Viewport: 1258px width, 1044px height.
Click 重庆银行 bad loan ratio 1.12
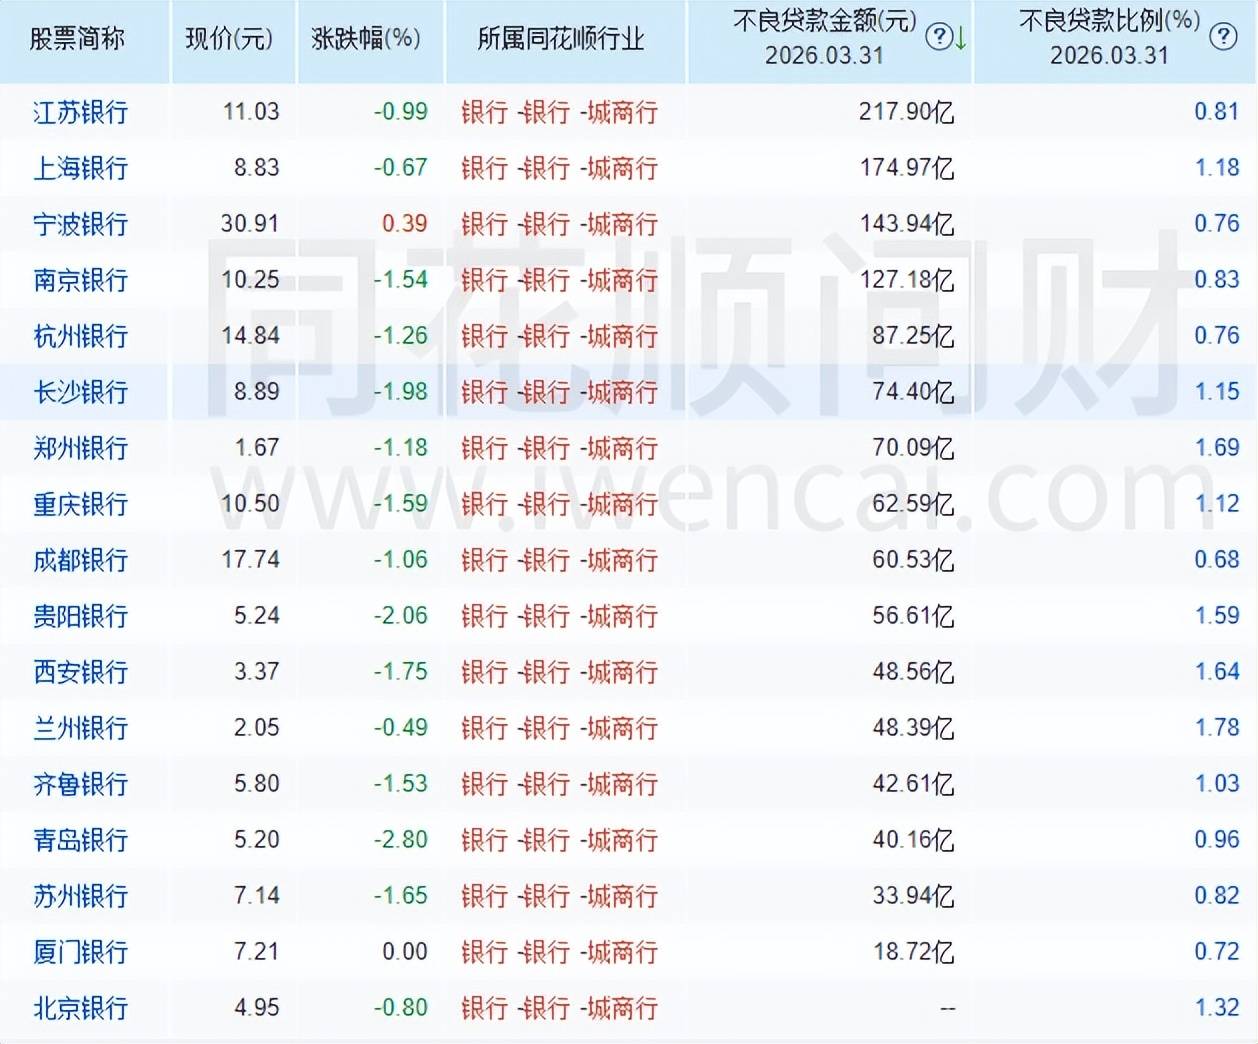[x=1217, y=503]
